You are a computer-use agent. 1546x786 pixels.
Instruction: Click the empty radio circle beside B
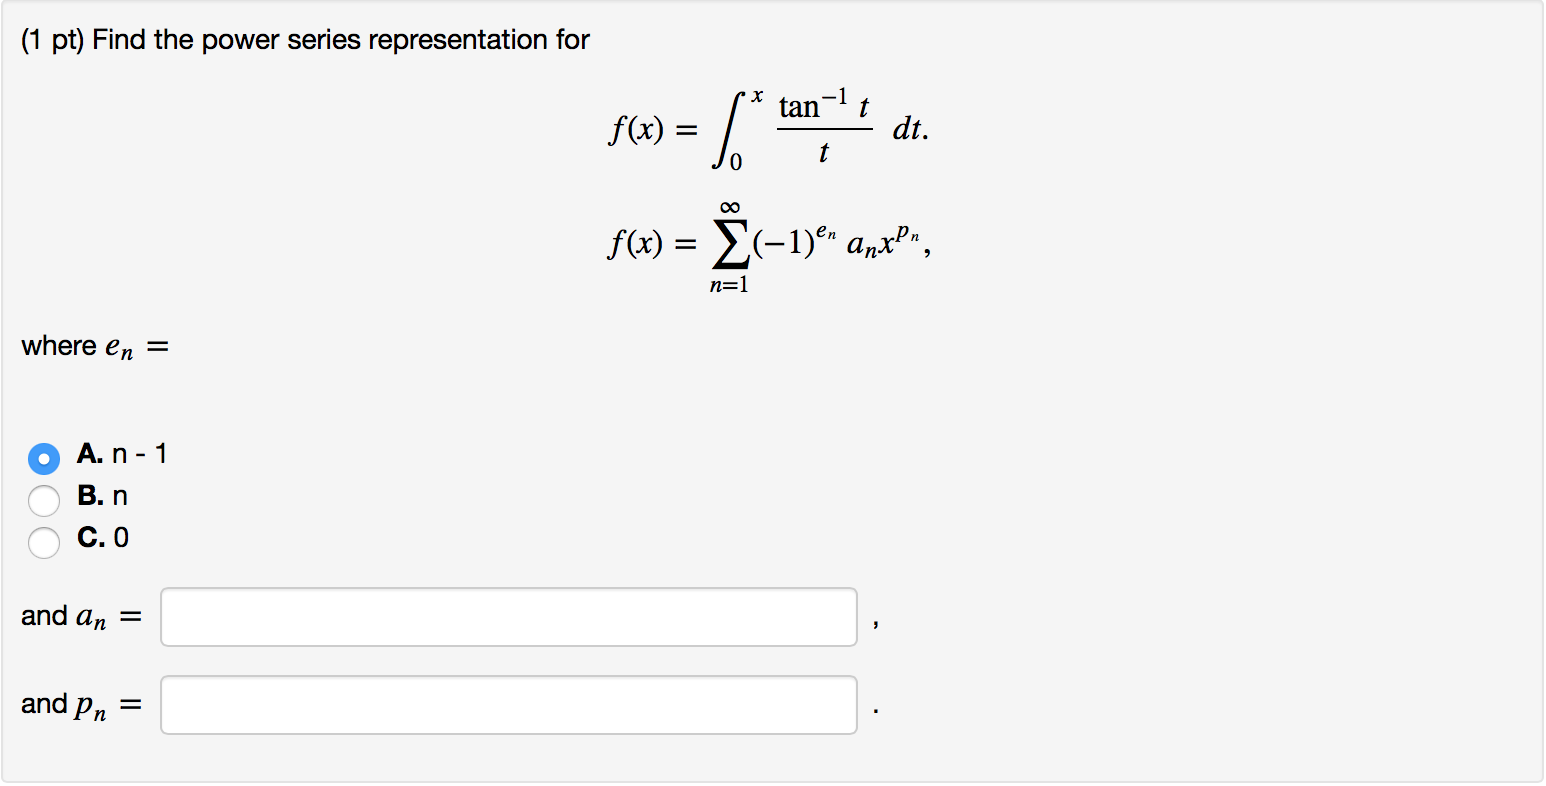[x=43, y=500]
